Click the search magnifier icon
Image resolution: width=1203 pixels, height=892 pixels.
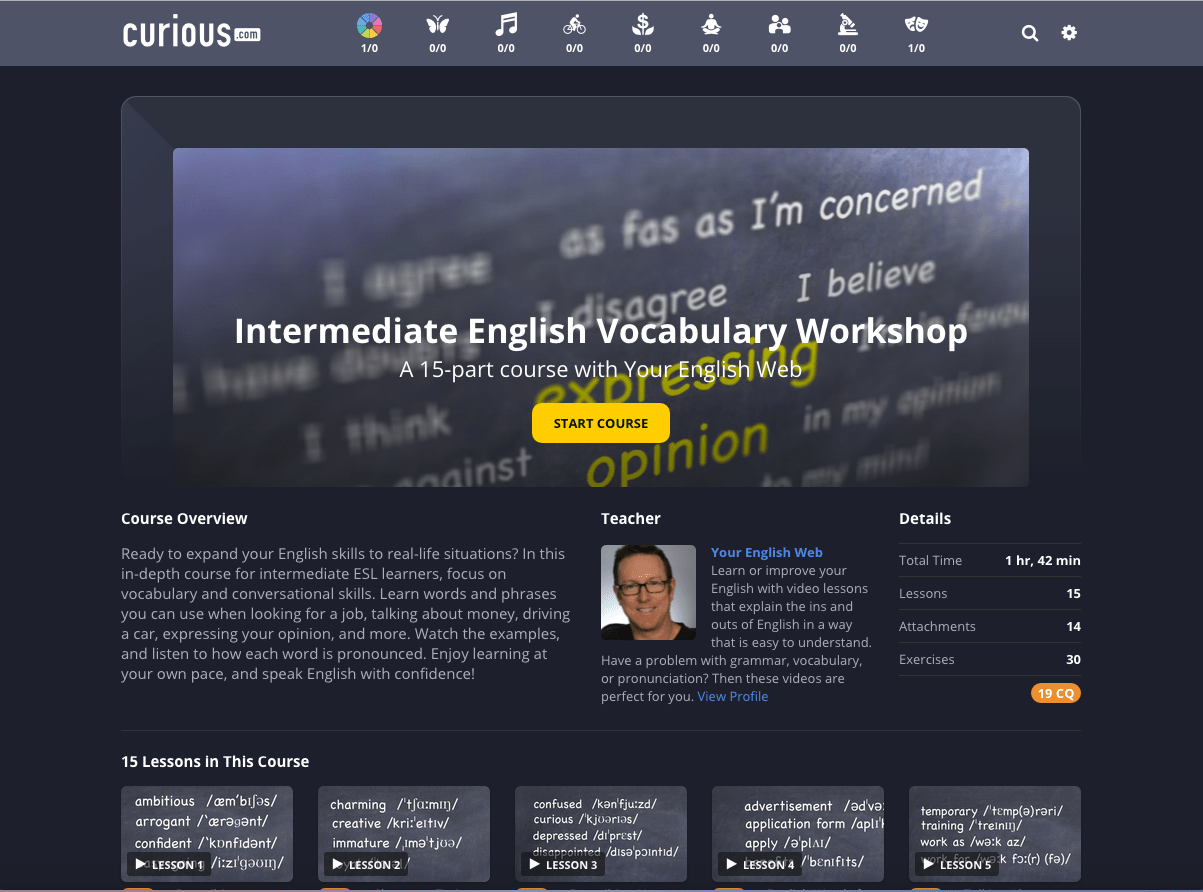[x=1030, y=32]
